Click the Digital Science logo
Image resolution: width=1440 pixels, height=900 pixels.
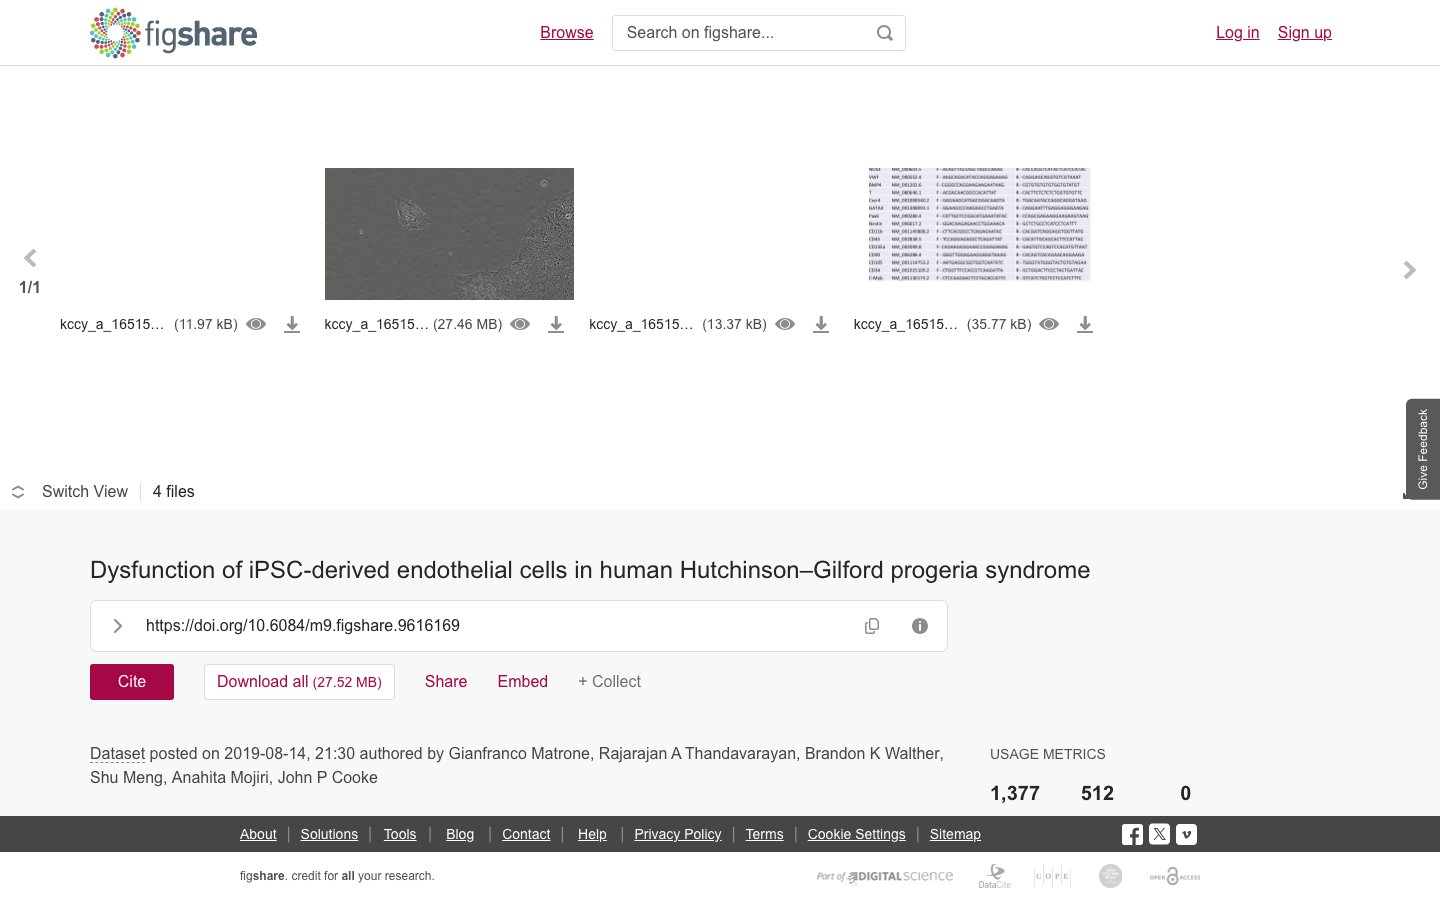(x=885, y=876)
